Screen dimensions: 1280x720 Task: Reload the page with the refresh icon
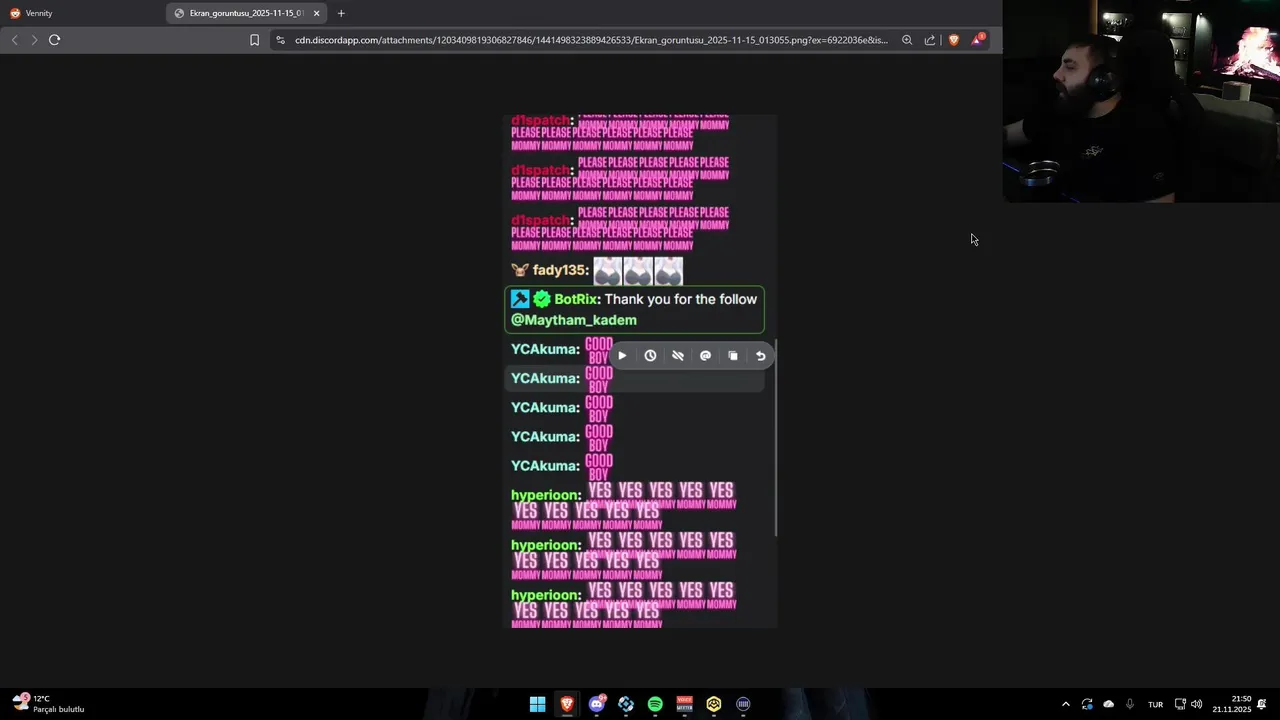[54, 40]
